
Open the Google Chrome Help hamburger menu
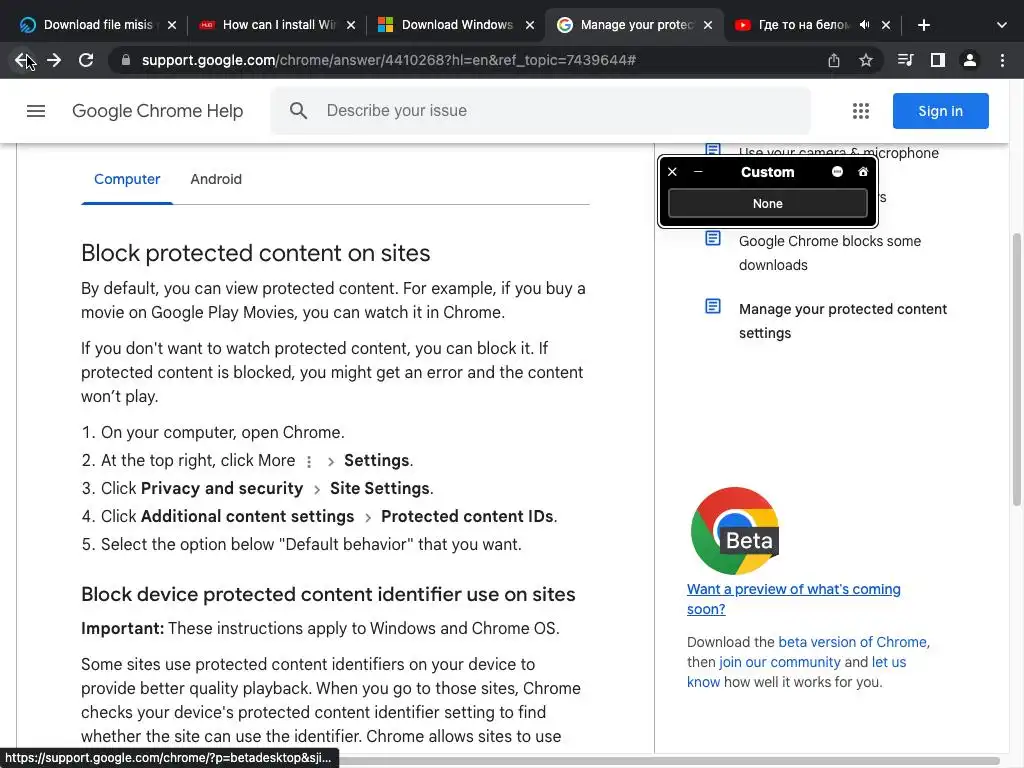pos(36,111)
